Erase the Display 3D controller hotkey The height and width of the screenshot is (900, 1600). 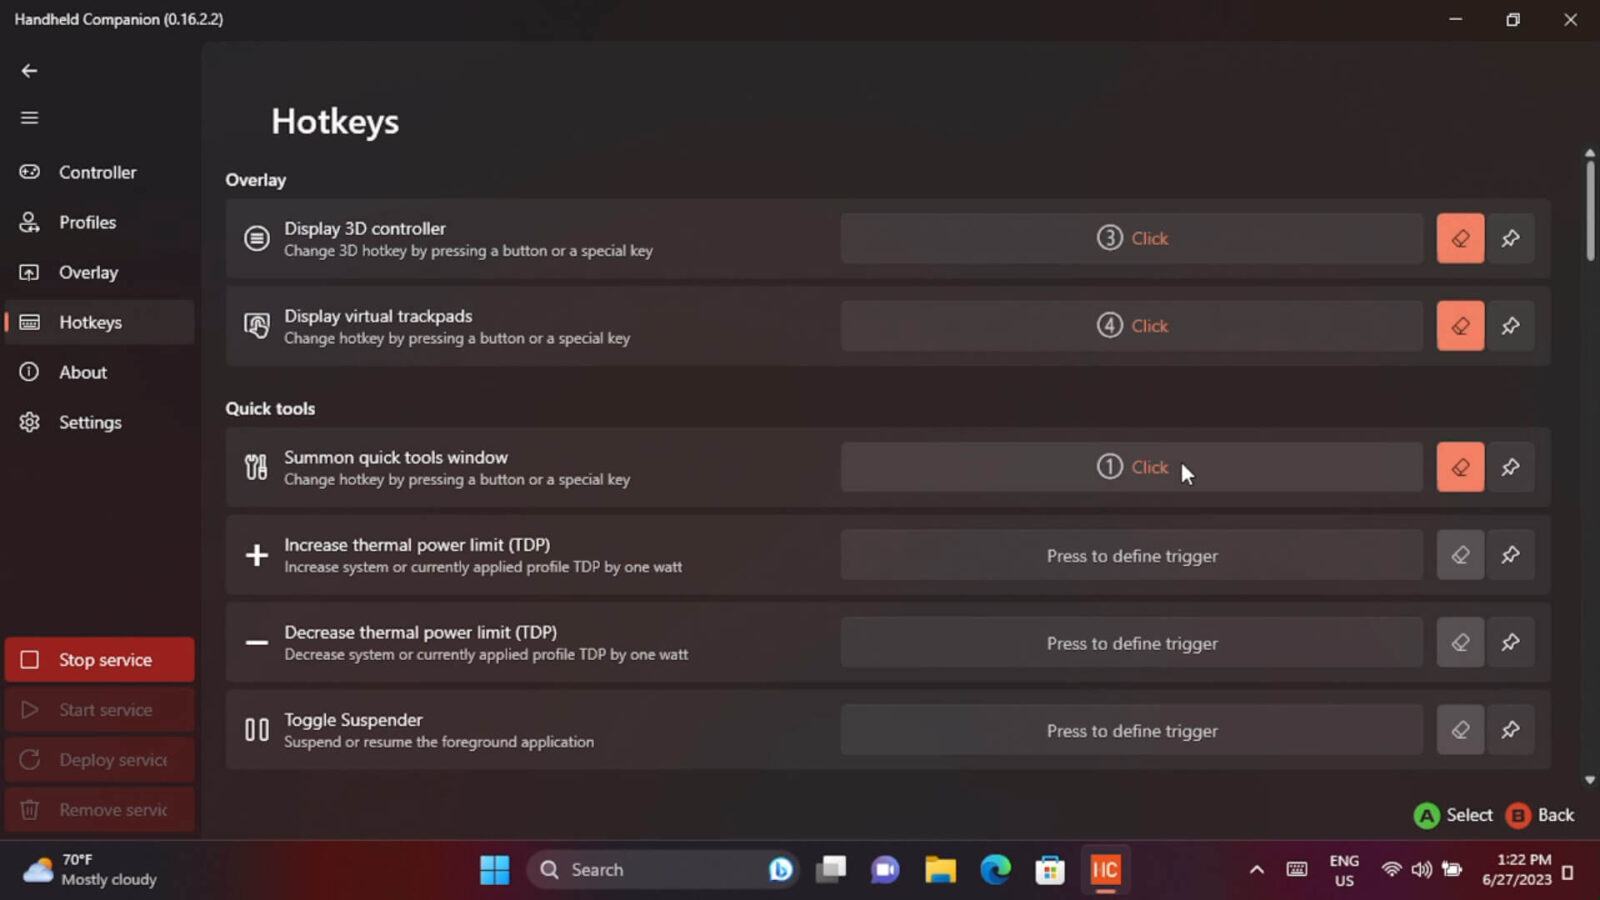[1460, 238]
